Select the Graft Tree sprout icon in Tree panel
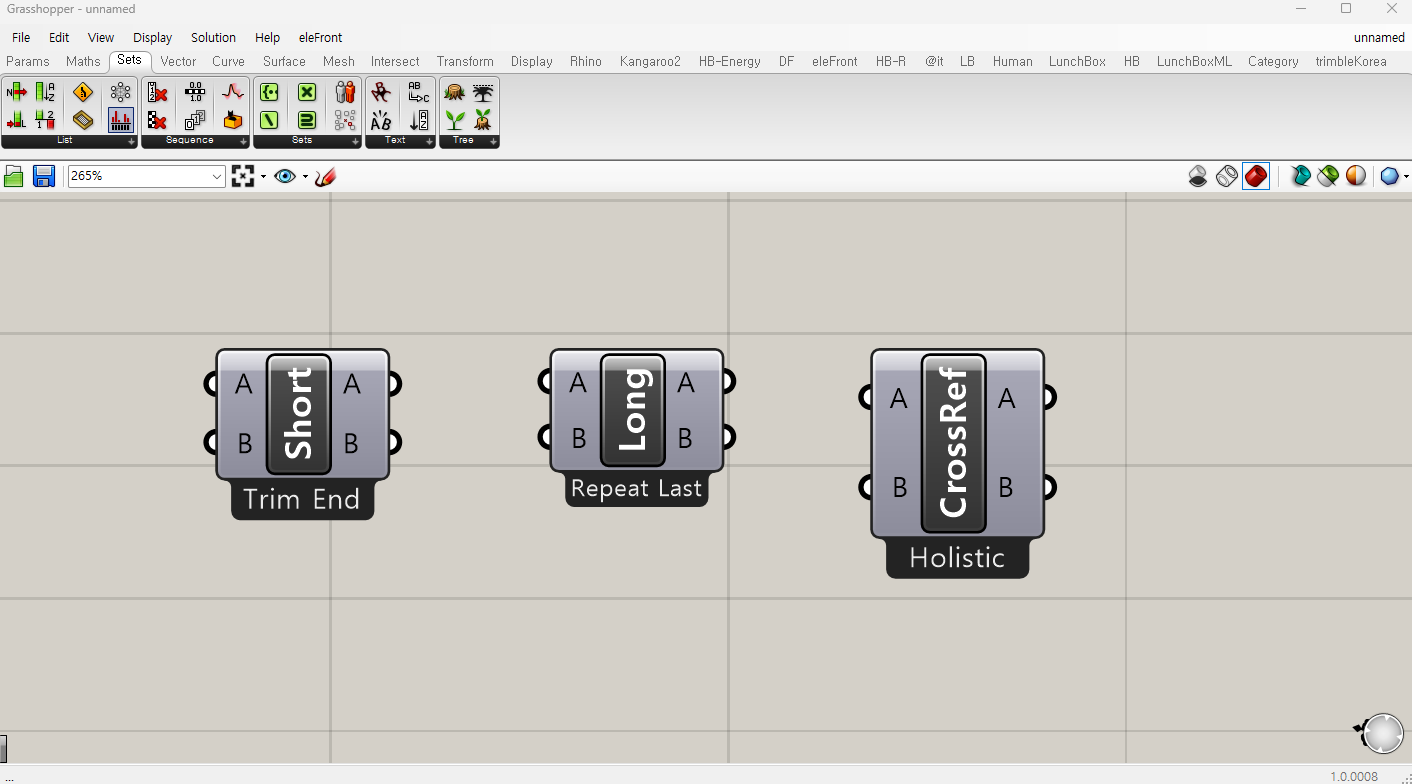The height and width of the screenshot is (784, 1412). coord(454,119)
